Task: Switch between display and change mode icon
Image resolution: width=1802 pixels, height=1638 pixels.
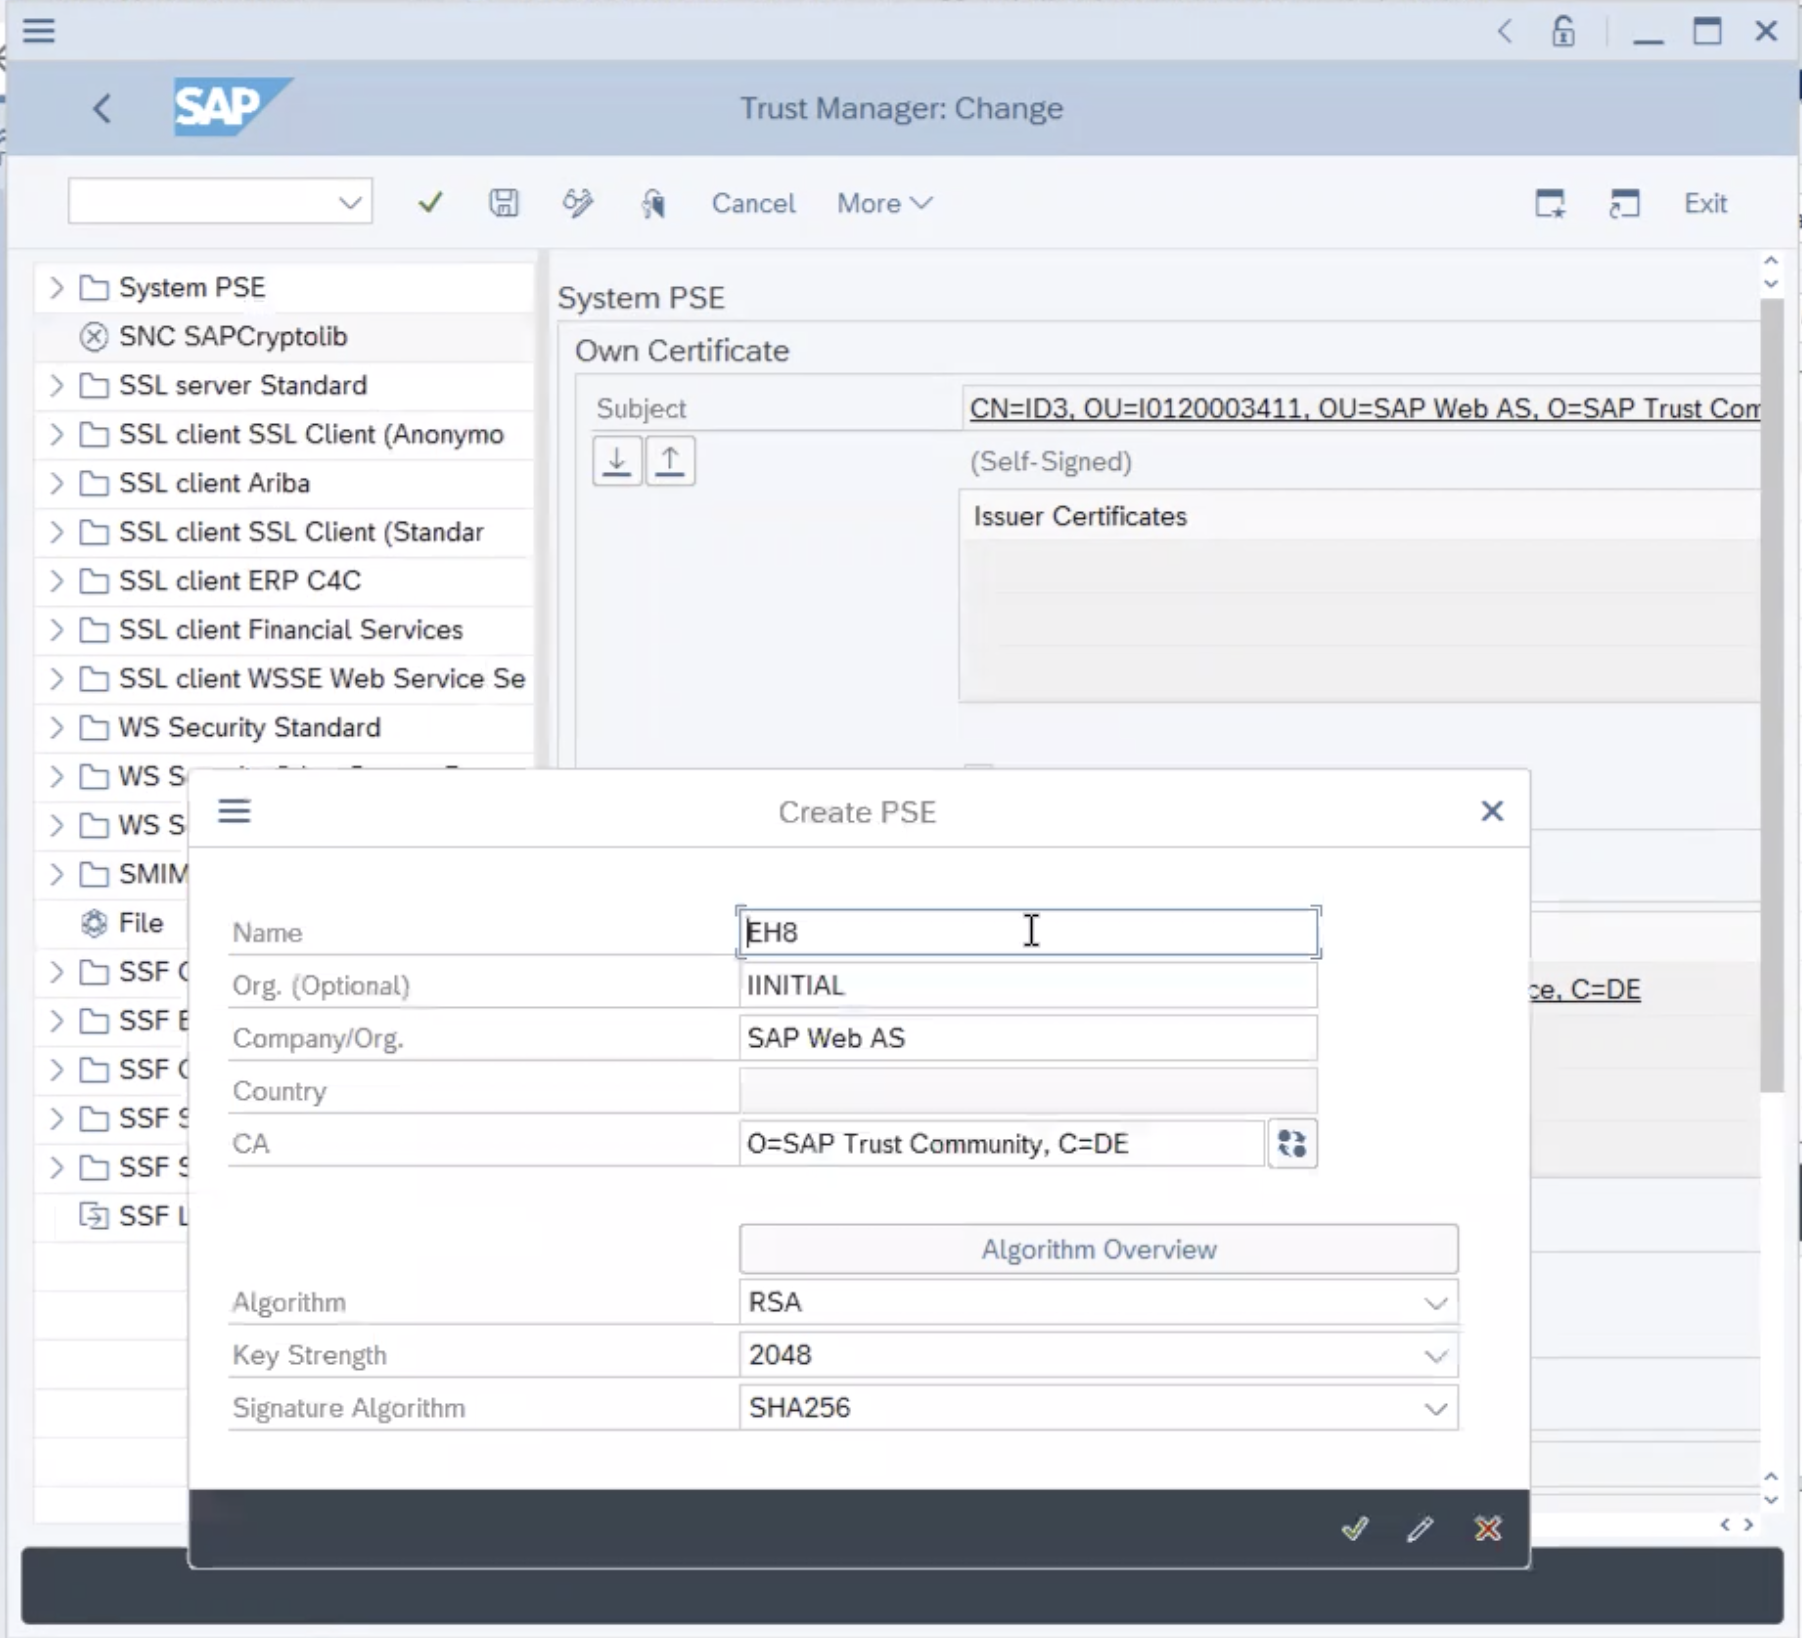Action: click(578, 202)
